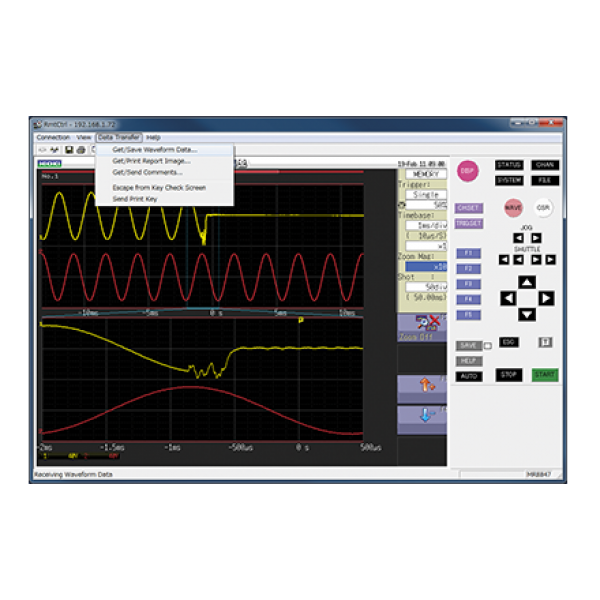This screenshot has height=600, width=600.
Task: Click the JOG left arrow
Action: click(x=519, y=237)
